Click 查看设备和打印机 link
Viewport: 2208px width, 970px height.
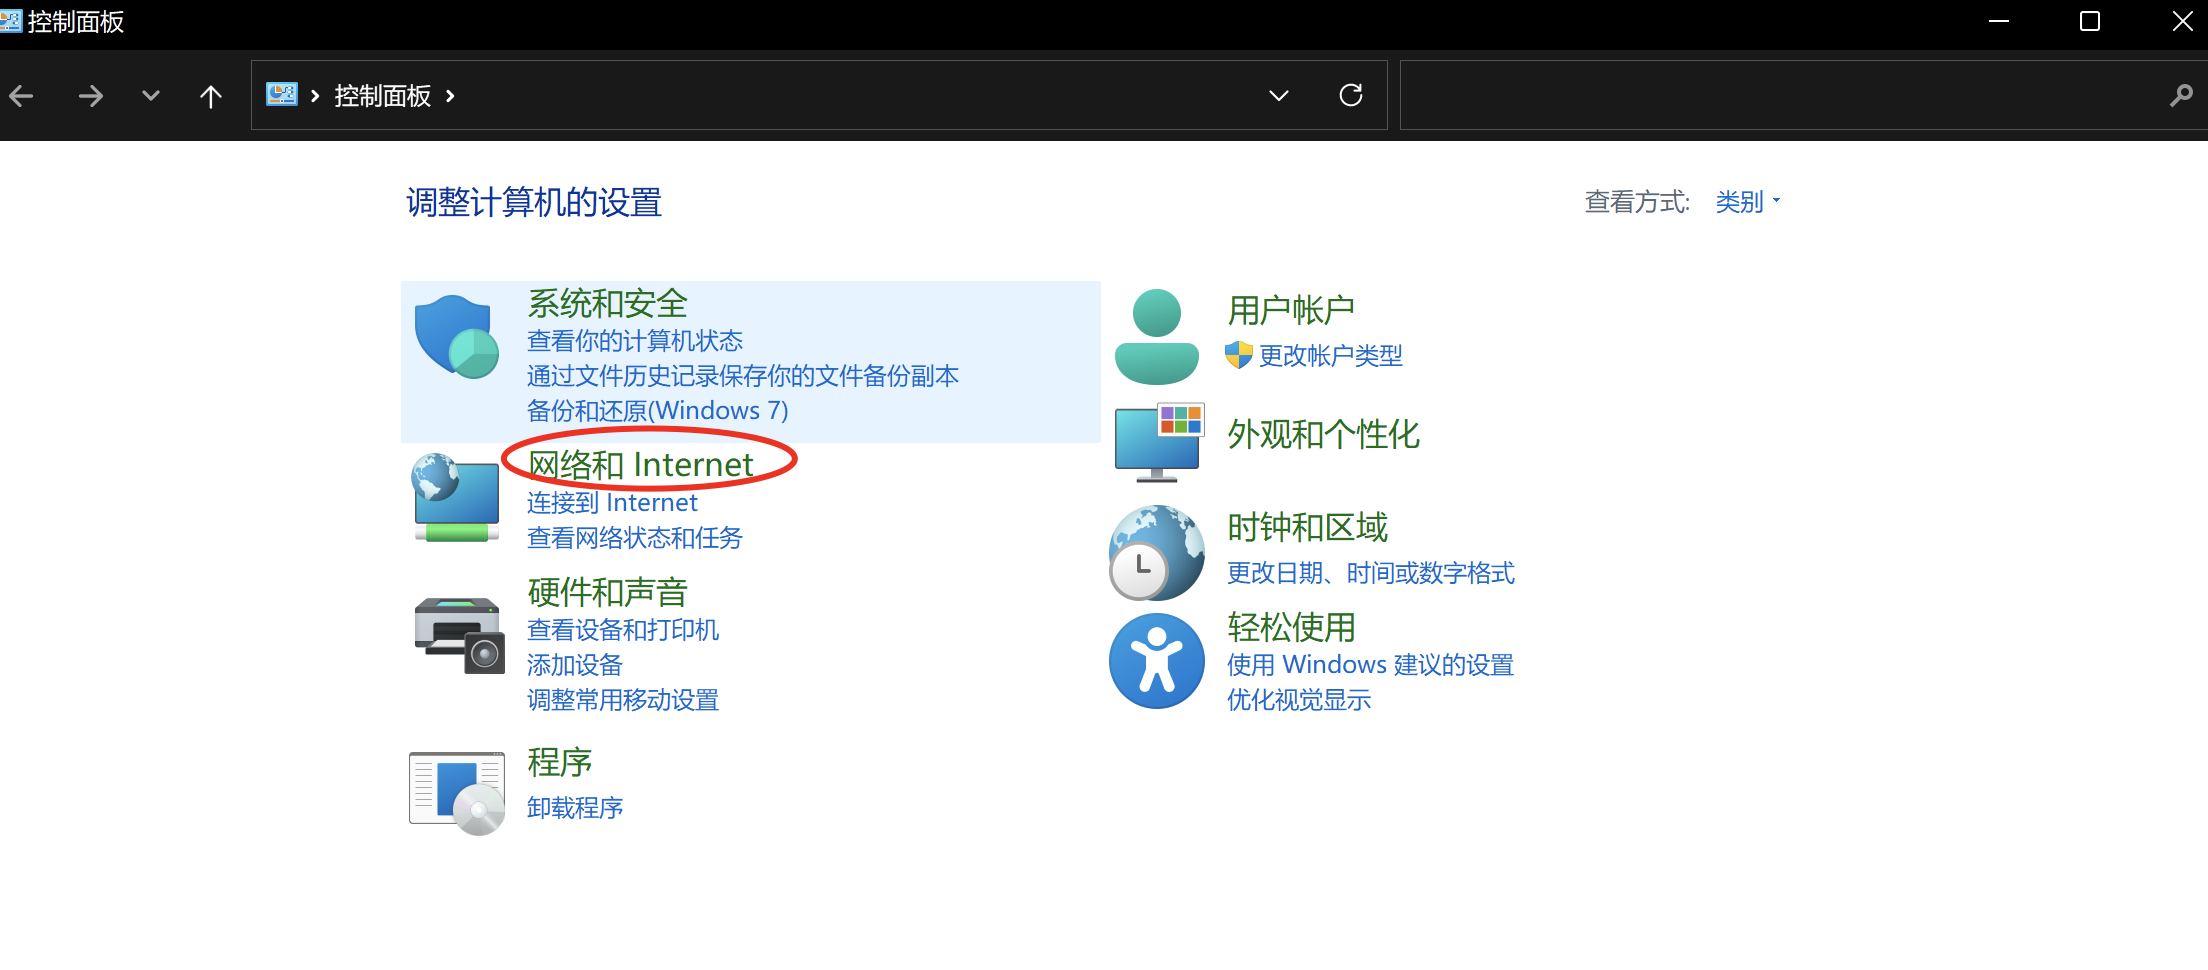coord(623,630)
